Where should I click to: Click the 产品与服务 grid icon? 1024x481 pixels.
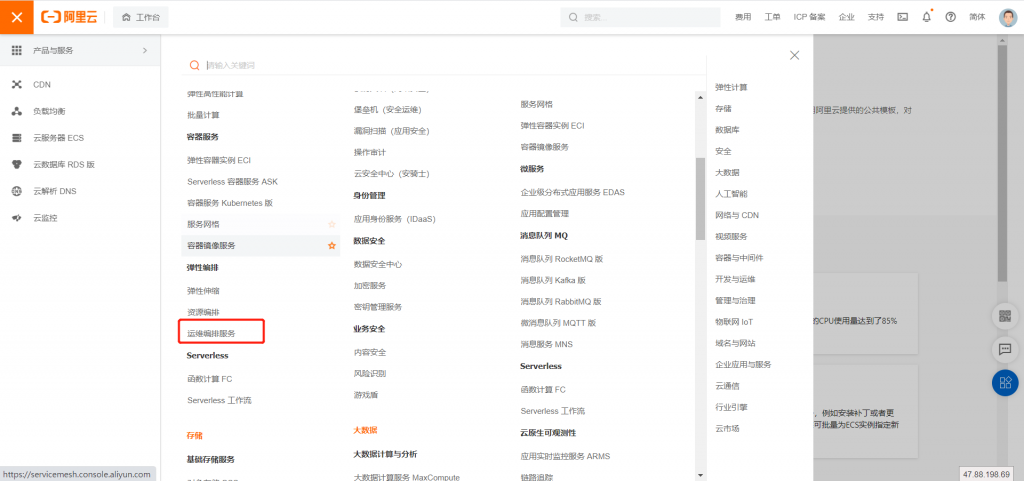point(17,50)
